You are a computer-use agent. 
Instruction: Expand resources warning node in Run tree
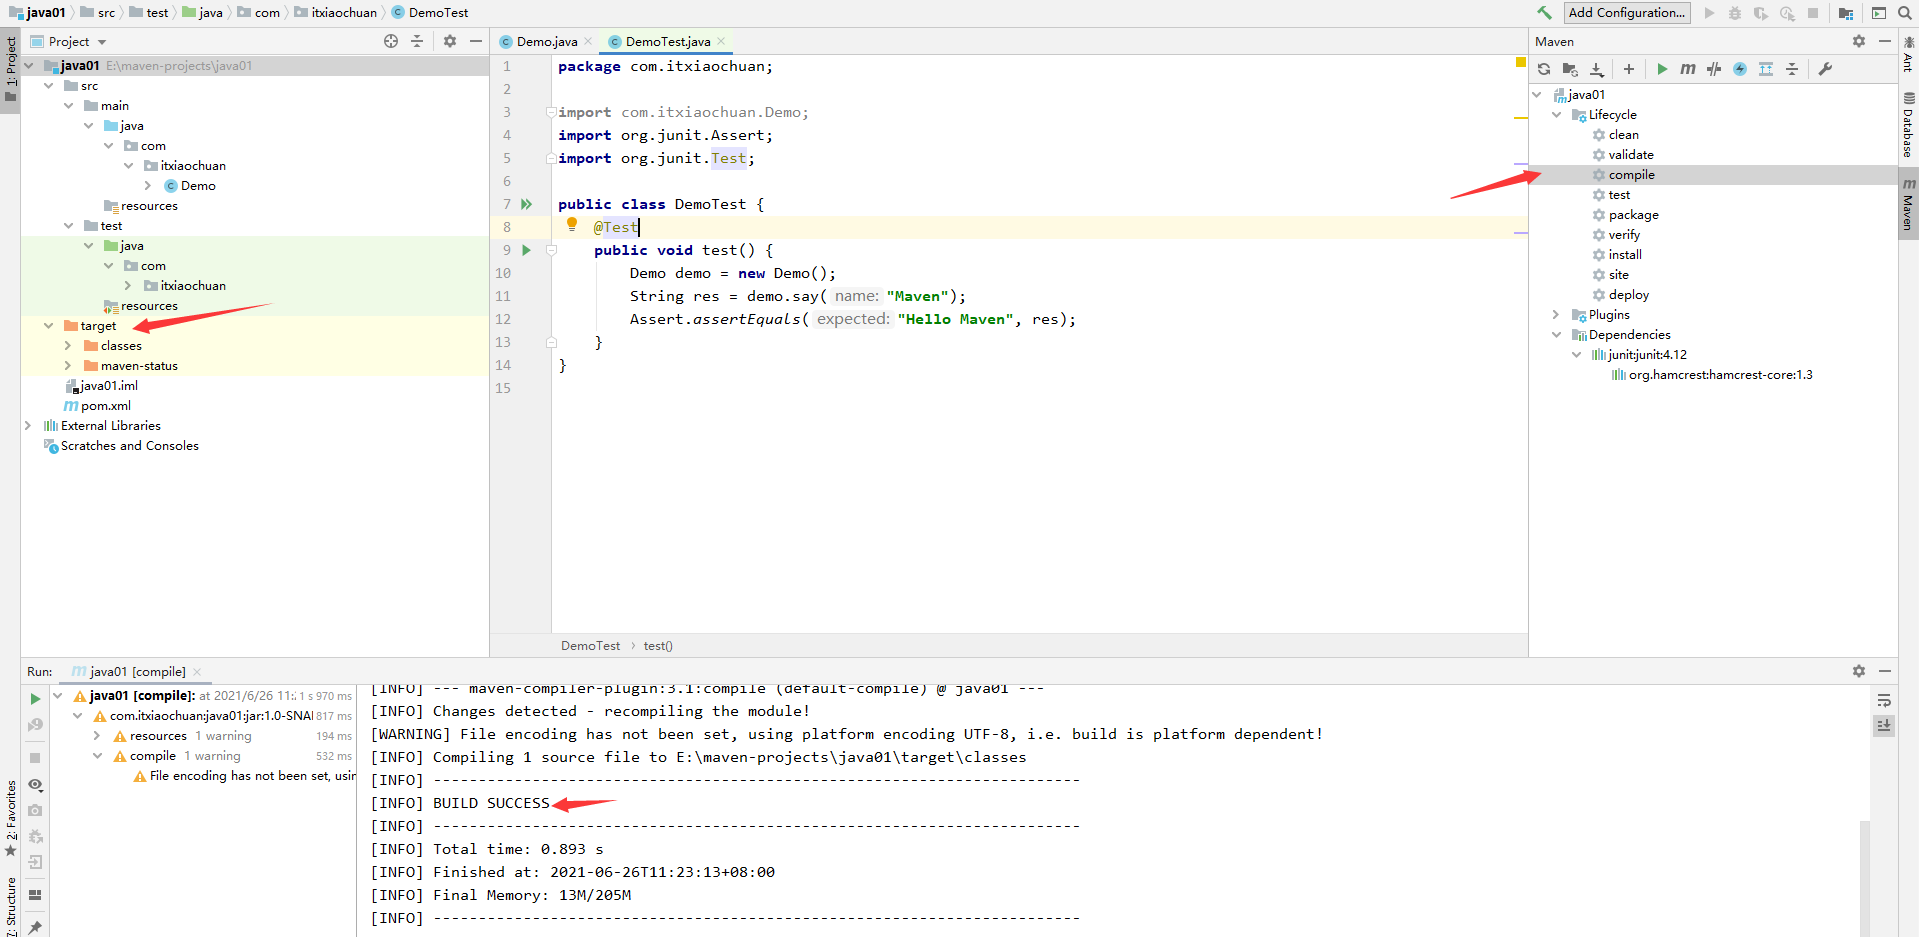(97, 736)
